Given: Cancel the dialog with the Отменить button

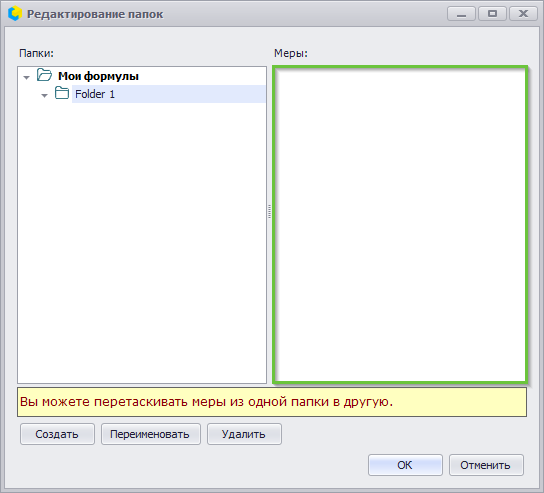Looking at the screenshot, I should (486, 465).
